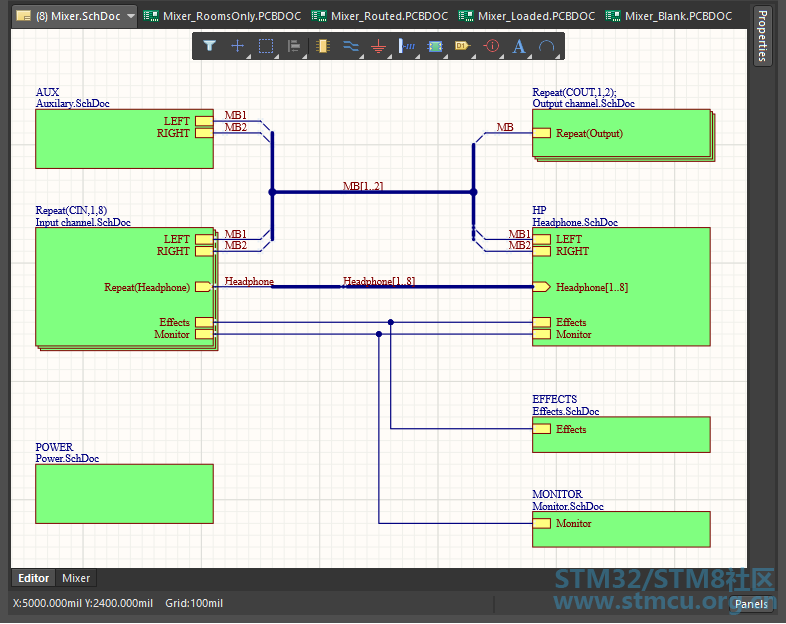The image size is (786, 624).
Task: Select the EFFECTS sheet symbol block
Action: (x=621, y=435)
